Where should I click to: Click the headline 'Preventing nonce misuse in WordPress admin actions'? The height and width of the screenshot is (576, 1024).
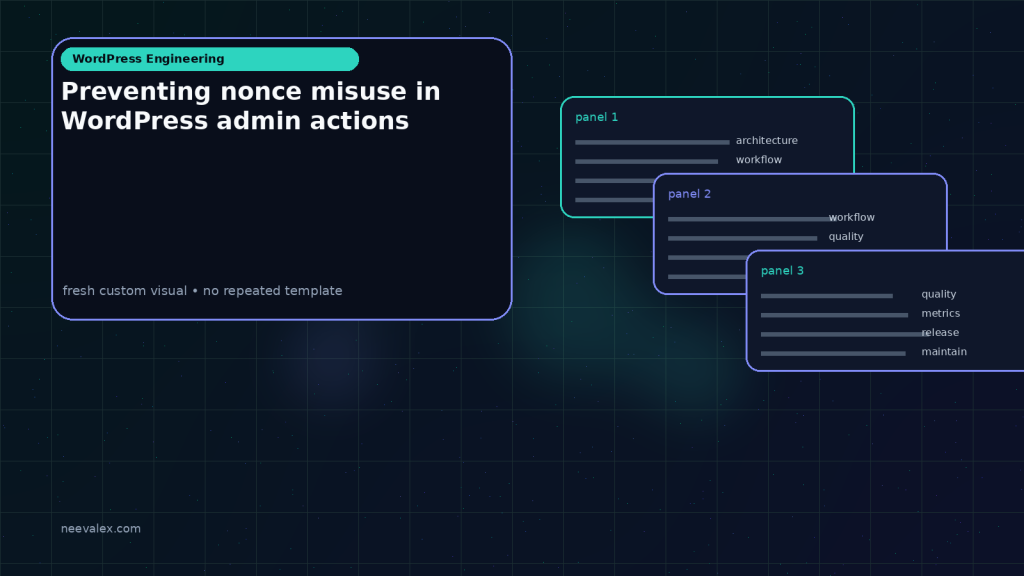(251, 106)
